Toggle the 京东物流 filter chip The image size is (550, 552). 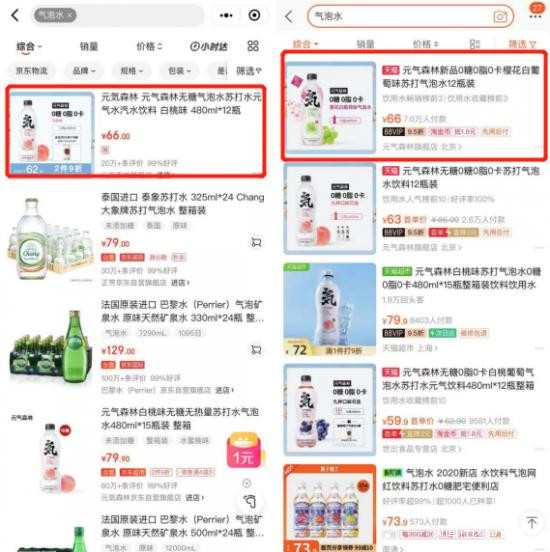tap(32, 71)
